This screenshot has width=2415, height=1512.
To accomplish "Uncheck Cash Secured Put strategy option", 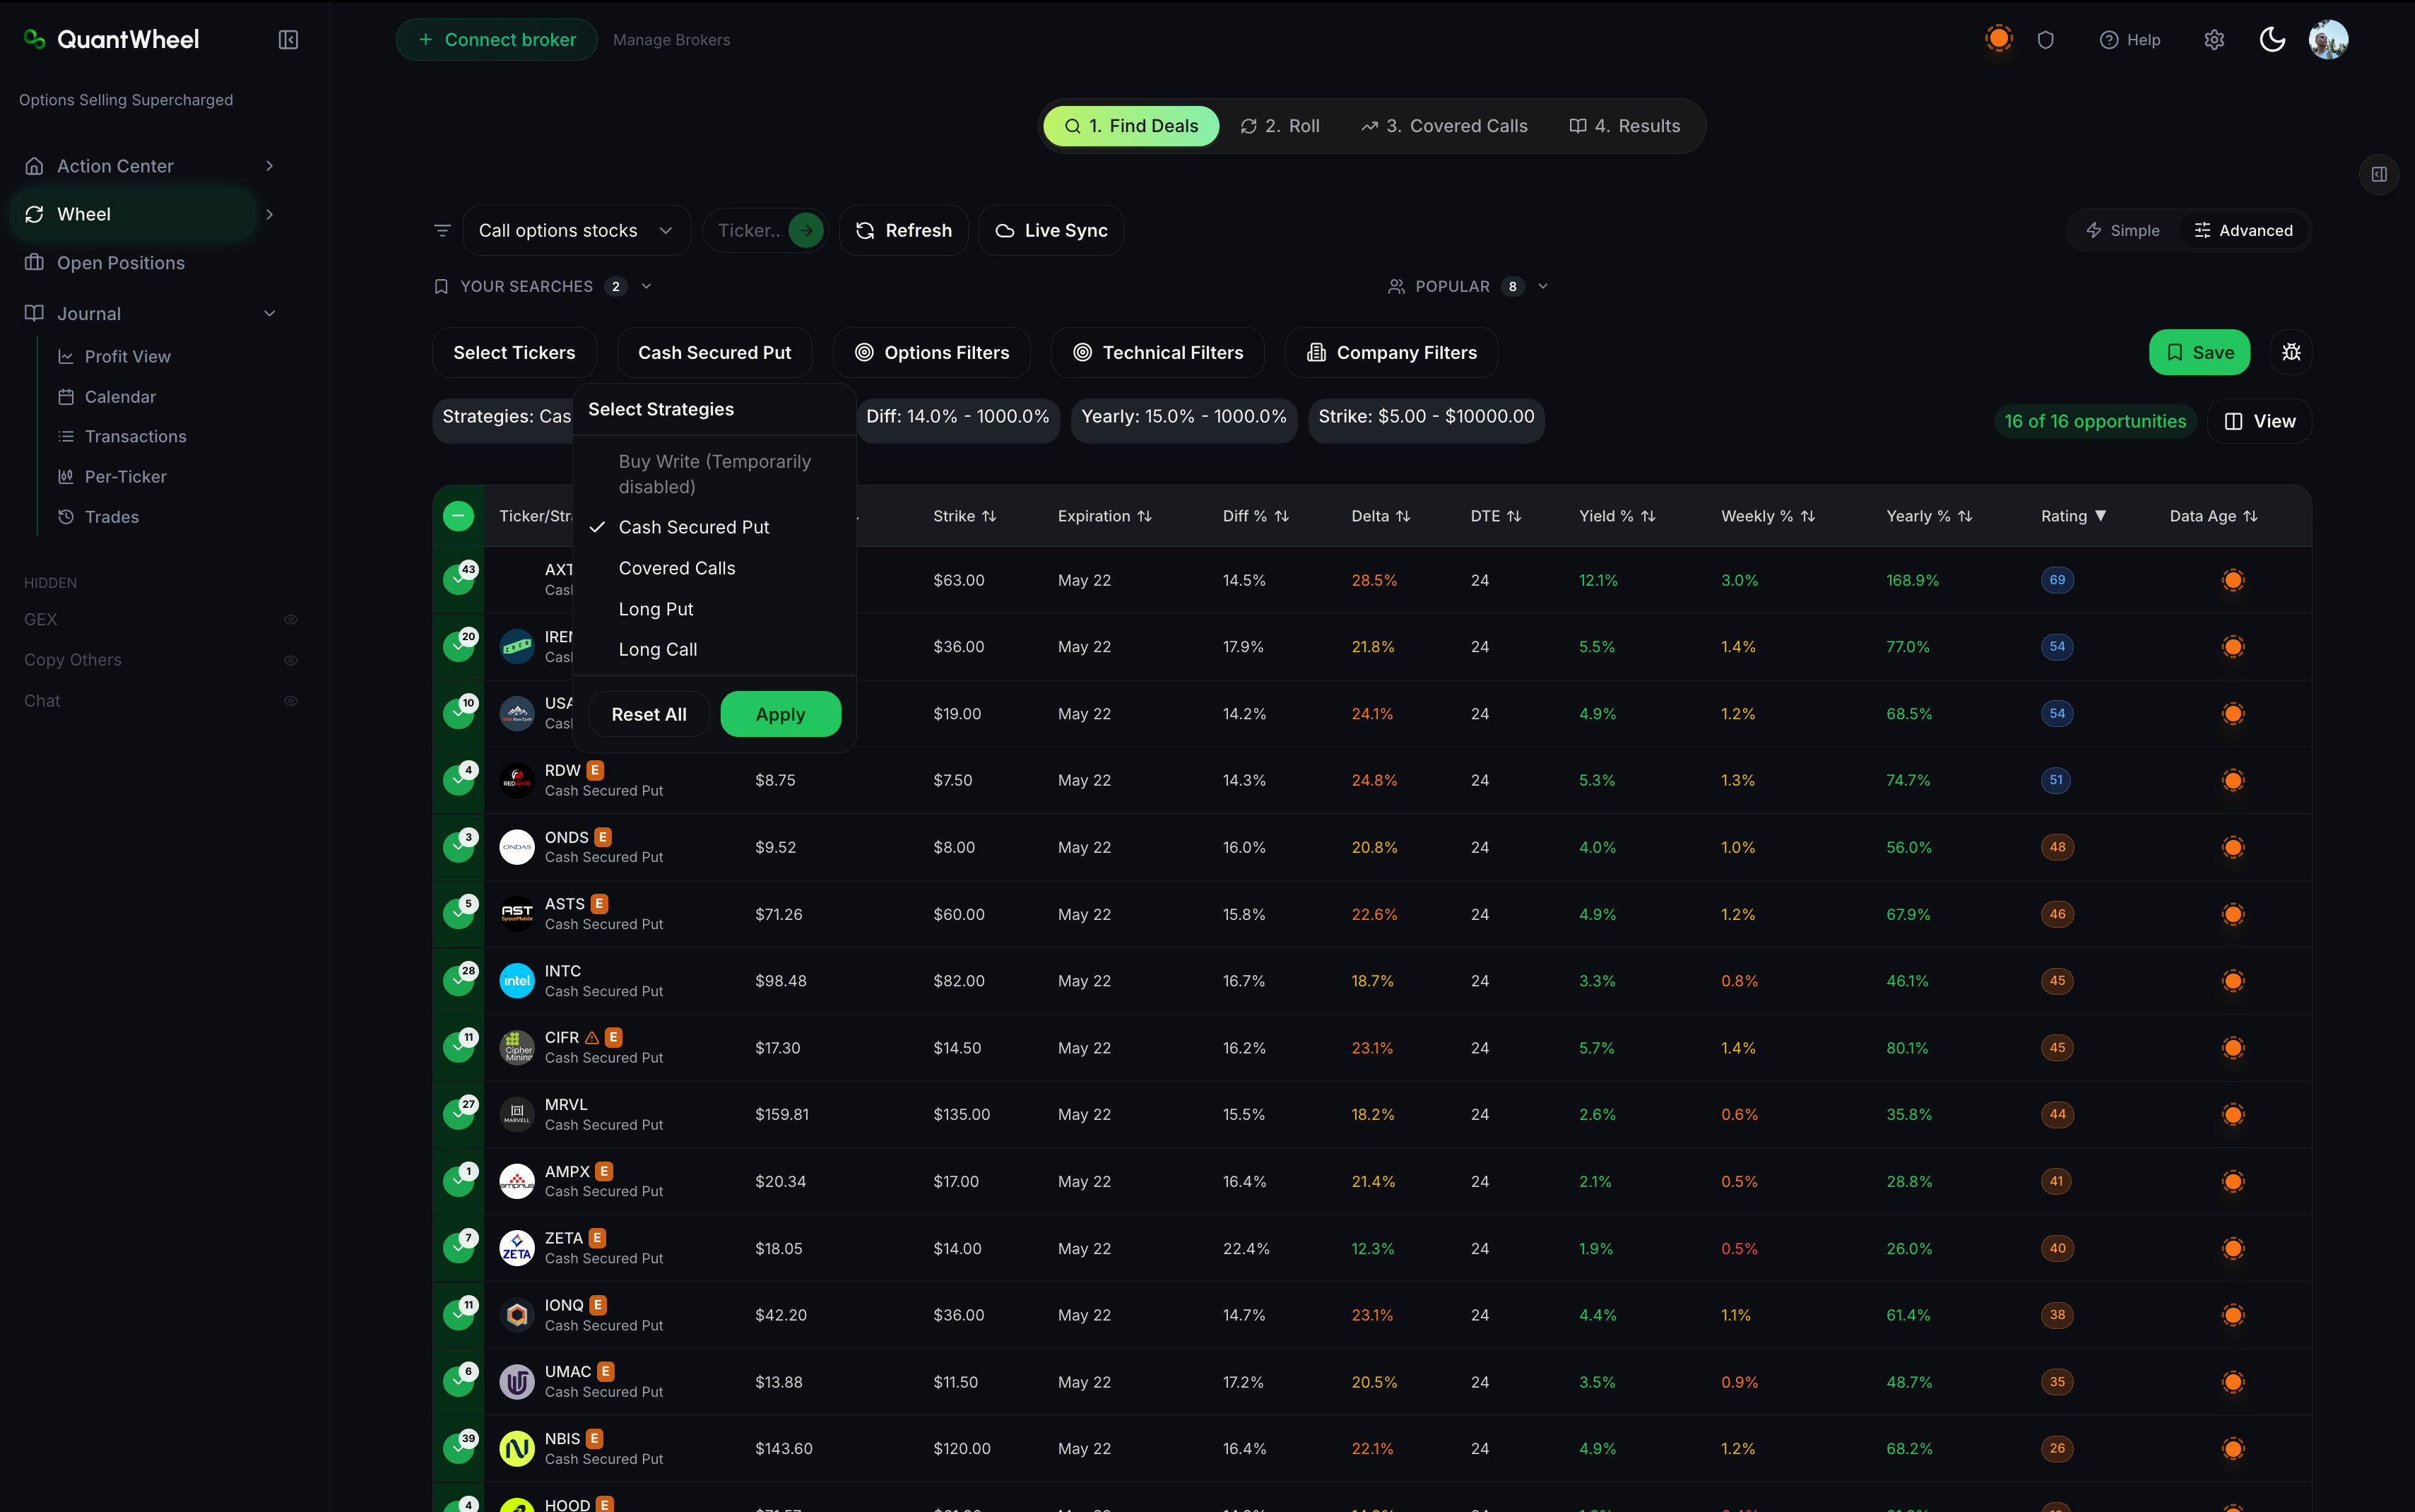I will [714, 527].
